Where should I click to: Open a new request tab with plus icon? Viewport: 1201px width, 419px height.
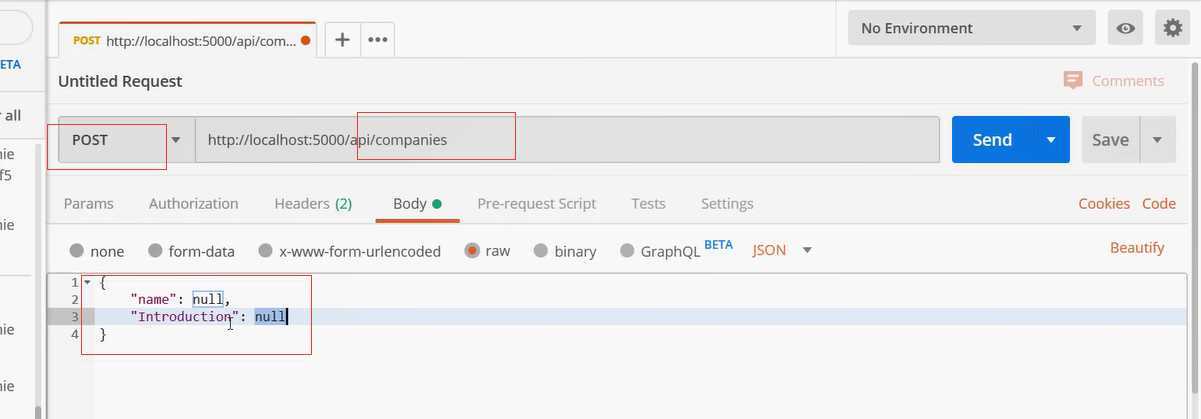tap(342, 39)
